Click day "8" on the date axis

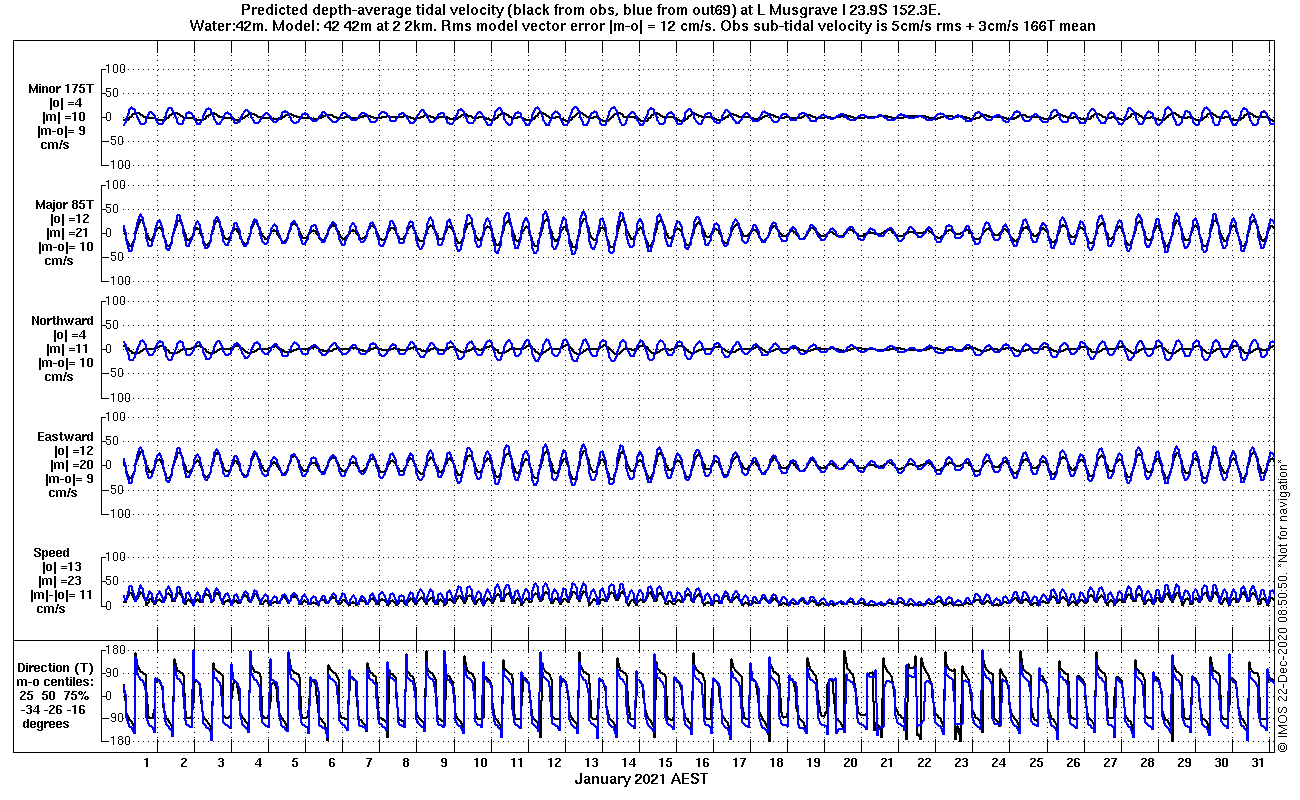pyautogui.click(x=405, y=762)
